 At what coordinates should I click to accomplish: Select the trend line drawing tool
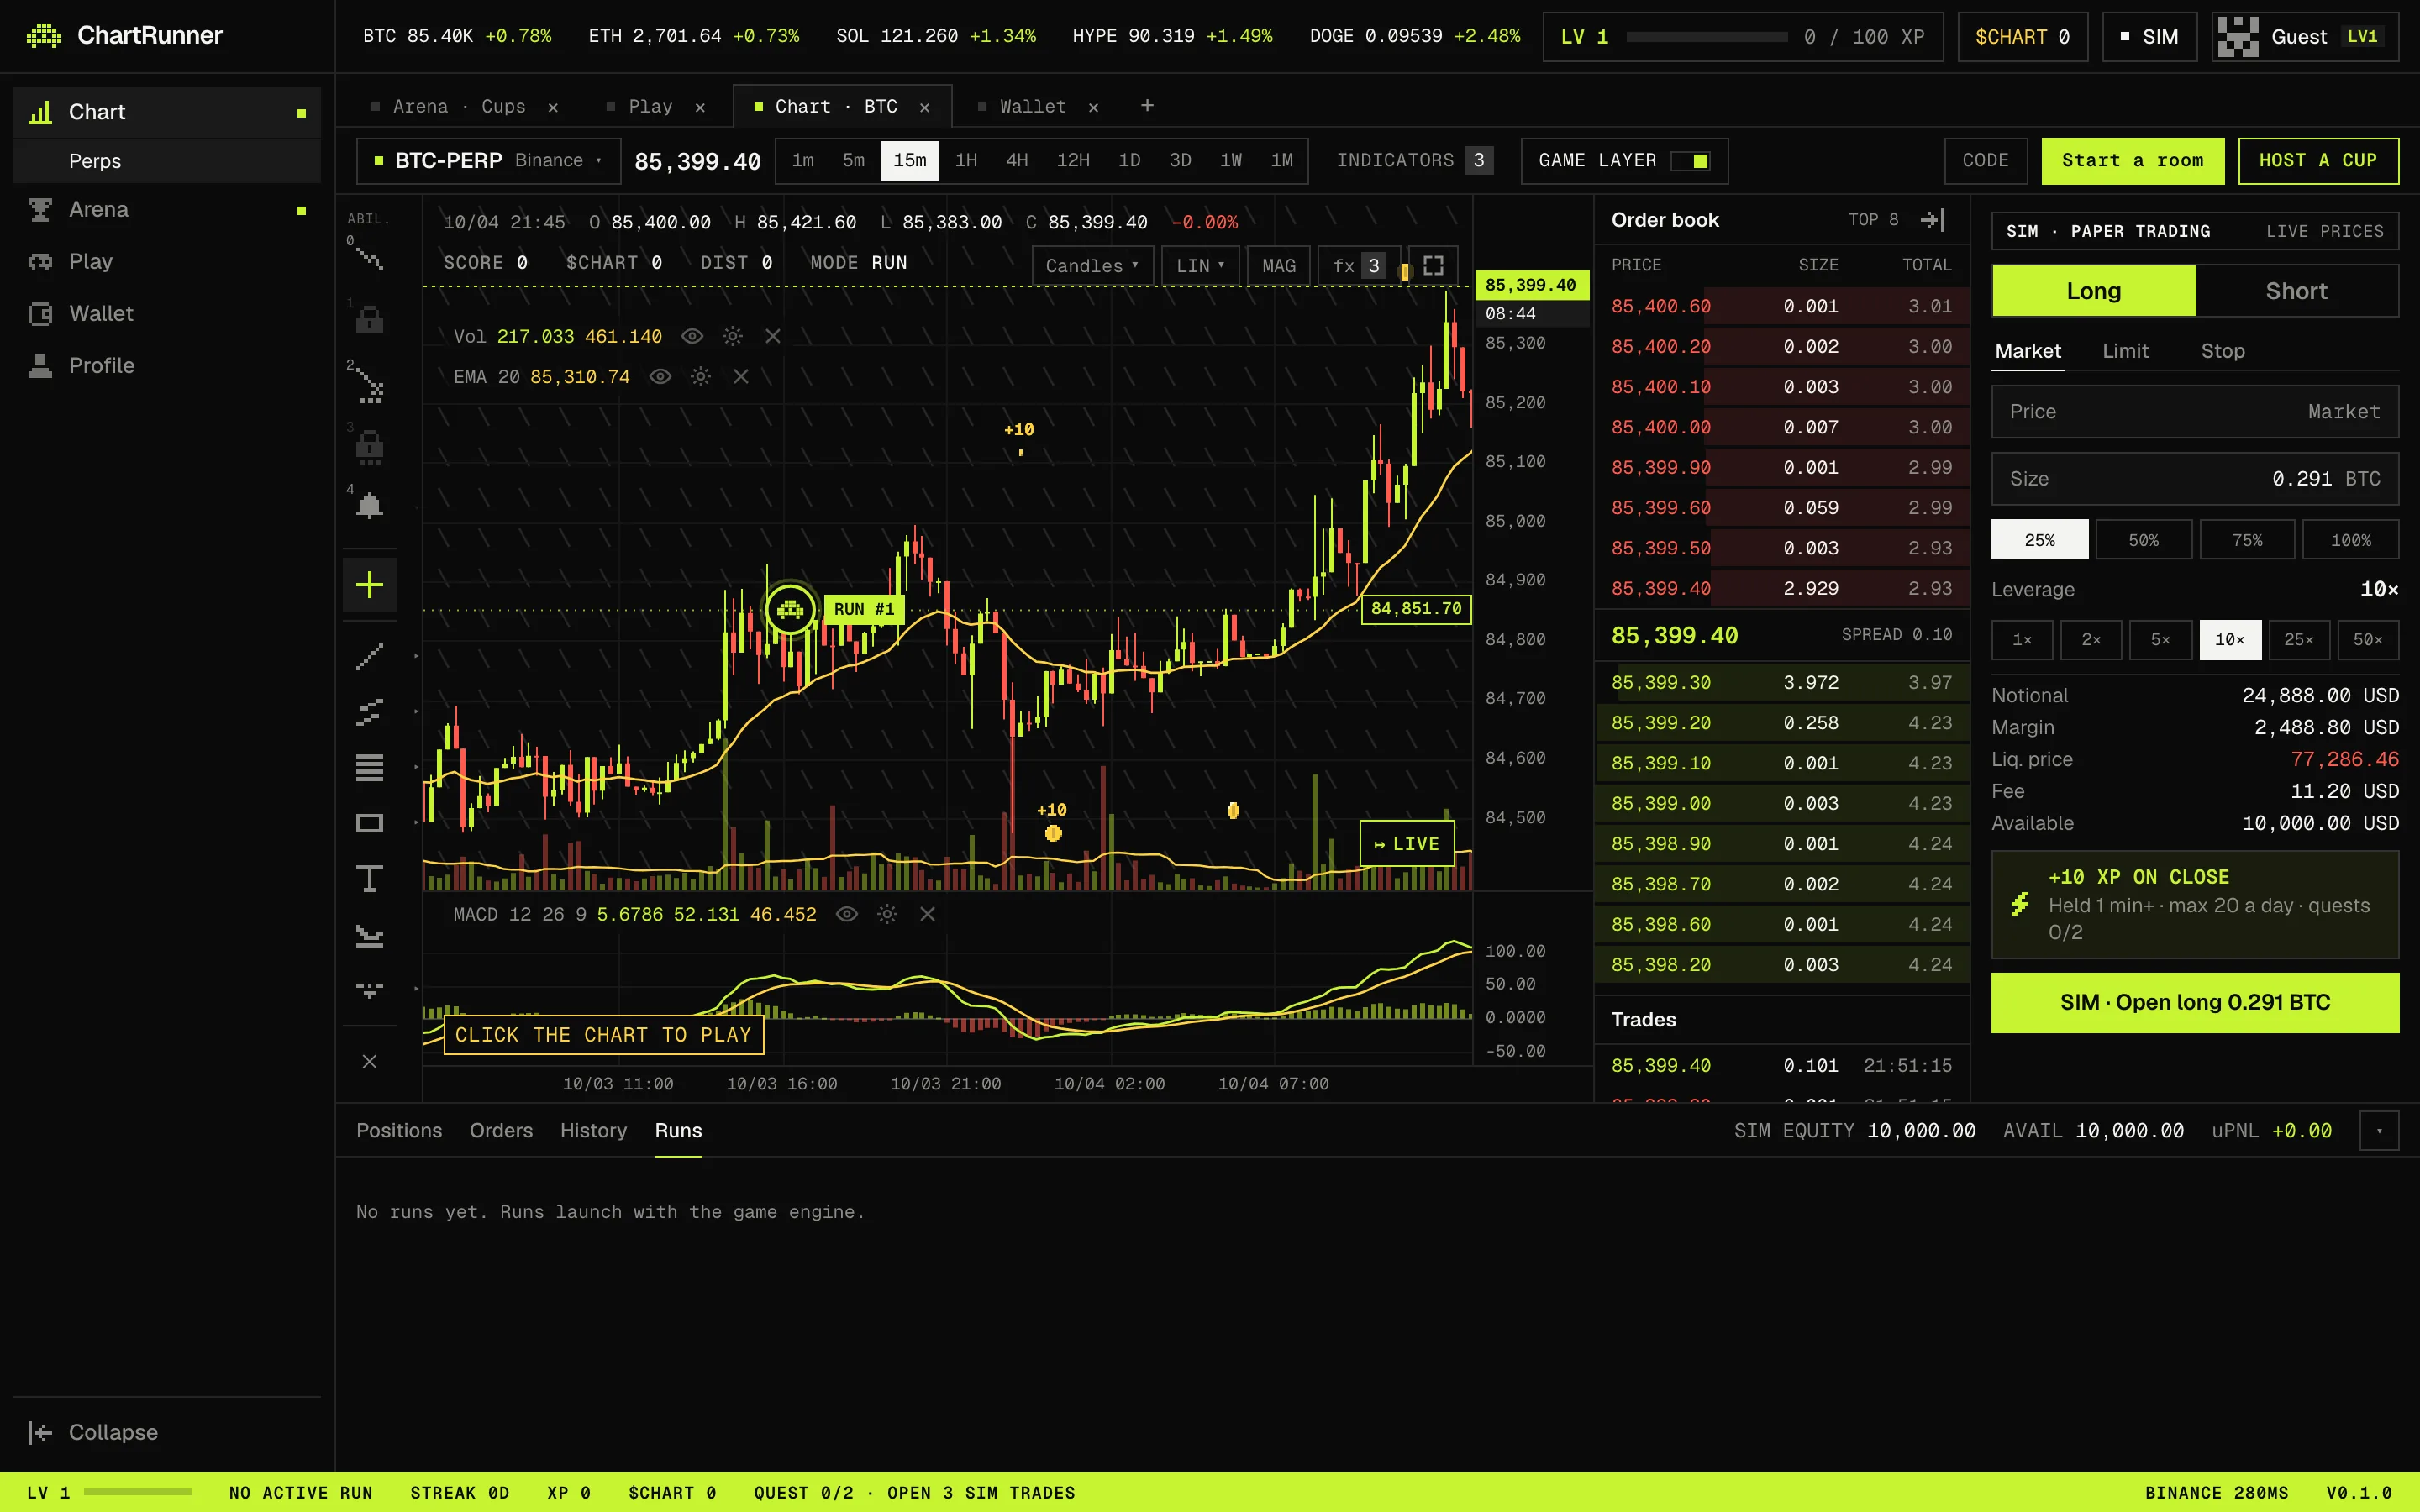tap(369, 657)
